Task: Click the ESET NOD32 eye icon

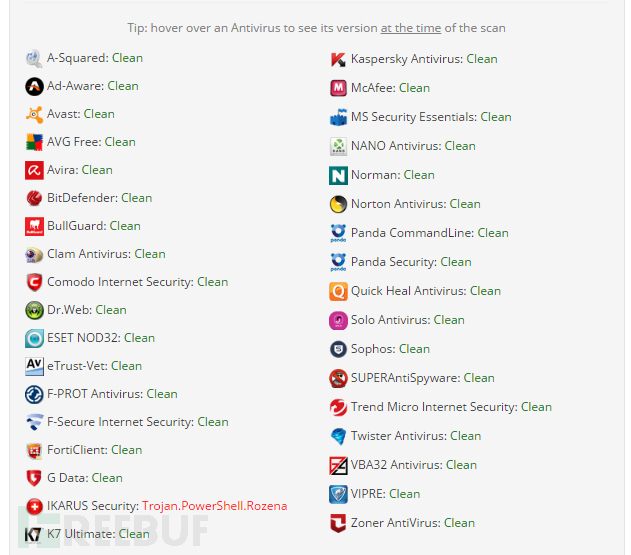Action: (x=34, y=338)
